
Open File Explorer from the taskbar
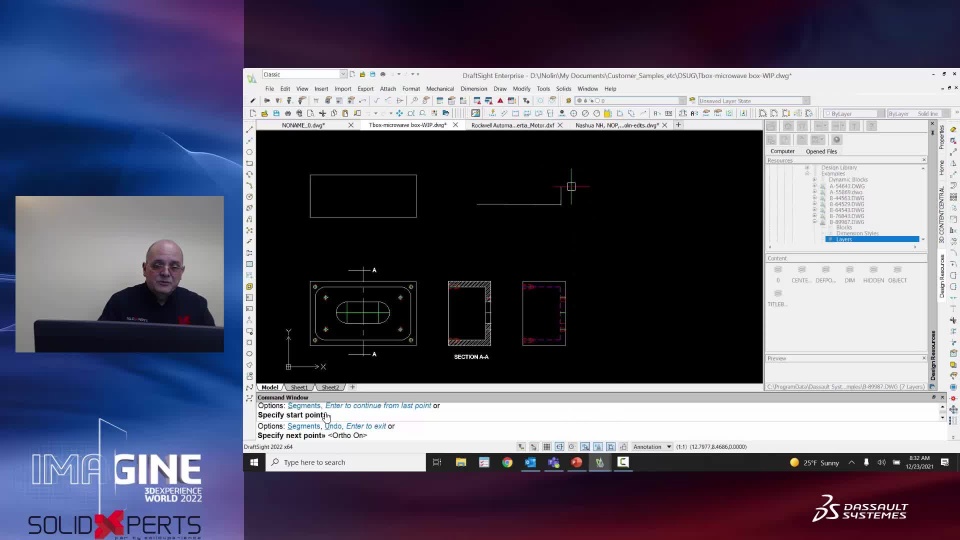click(x=460, y=462)
